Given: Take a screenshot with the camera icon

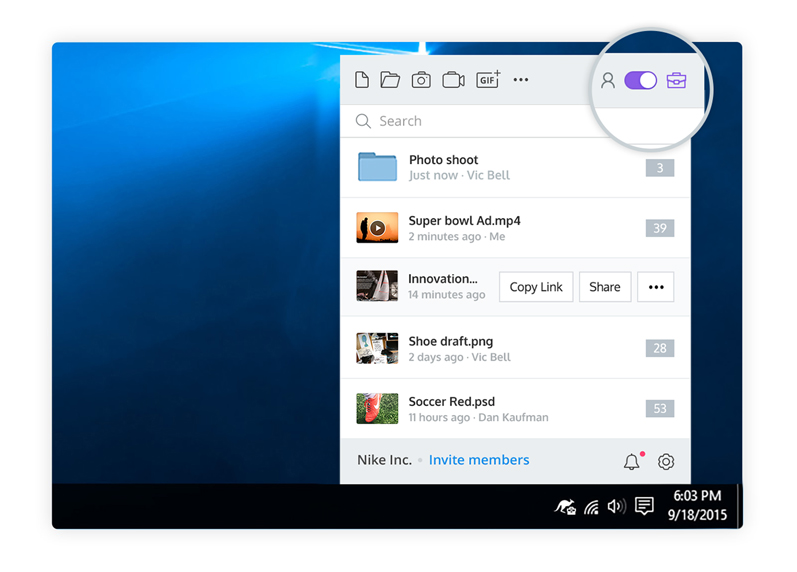Looking at the screenshot, I should point(421,80).
